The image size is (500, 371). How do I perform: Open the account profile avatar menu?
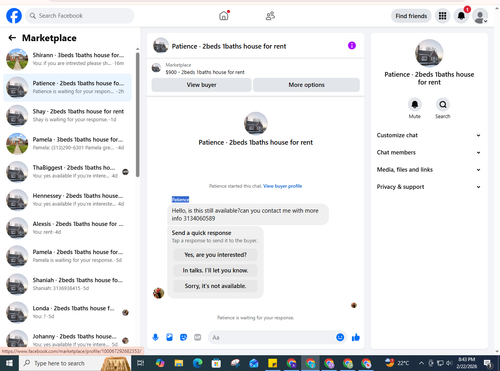480,16
